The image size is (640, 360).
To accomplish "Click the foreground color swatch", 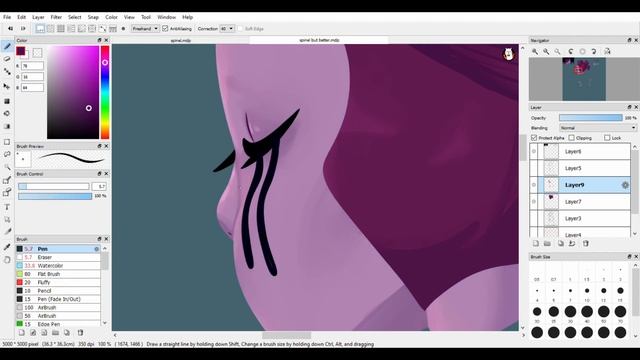I will coord(20,51).
